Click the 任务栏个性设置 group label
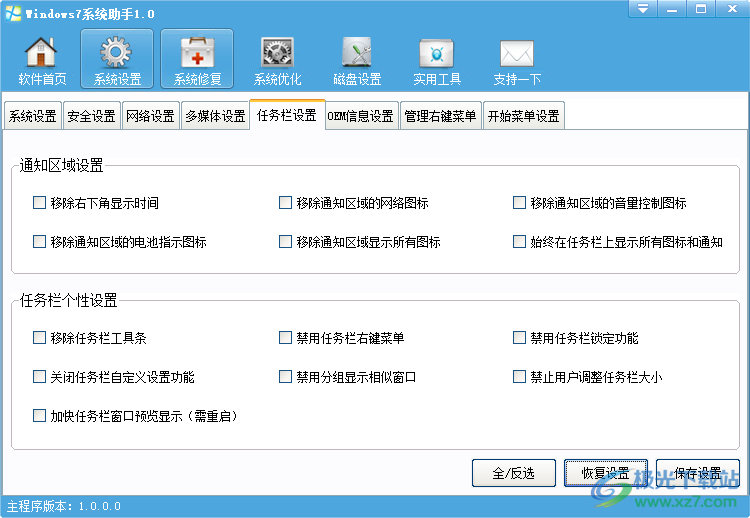 (x=68, y=300)
